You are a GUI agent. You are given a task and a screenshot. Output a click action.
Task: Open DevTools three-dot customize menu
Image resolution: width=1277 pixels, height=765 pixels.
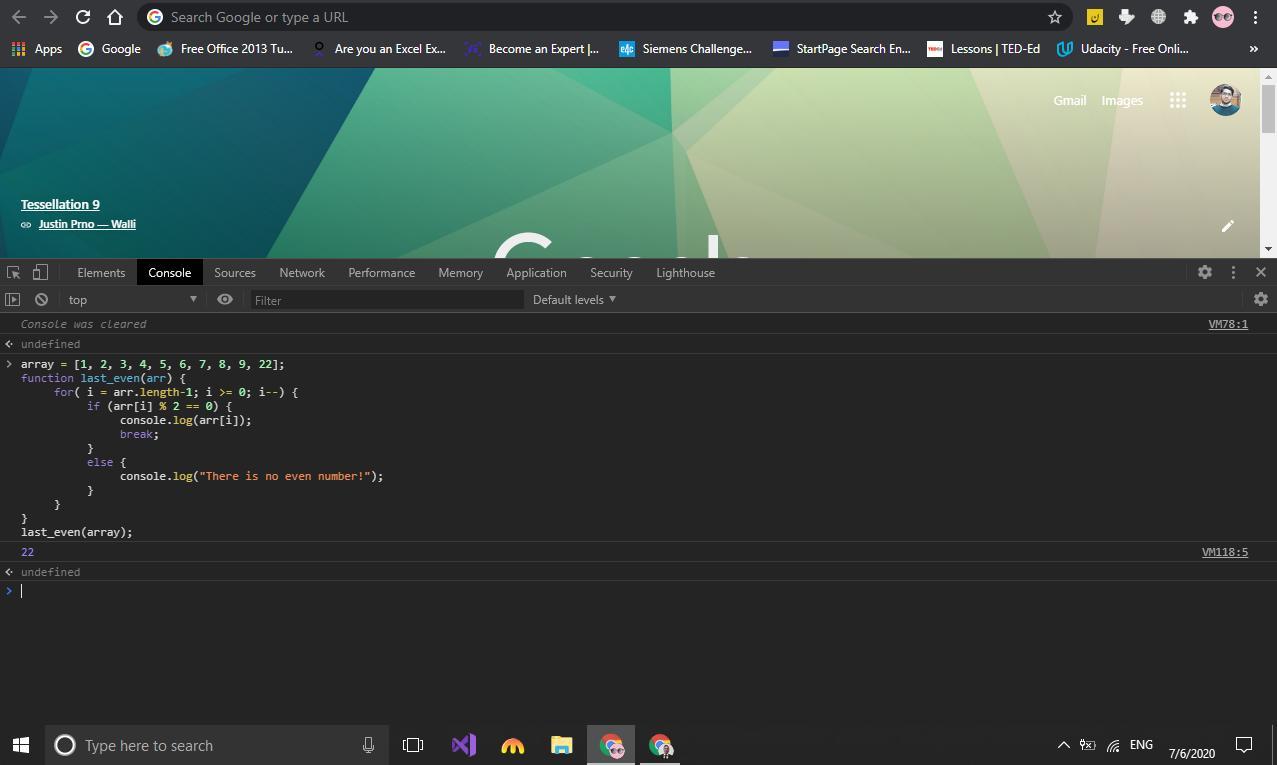pos(1233,272)
